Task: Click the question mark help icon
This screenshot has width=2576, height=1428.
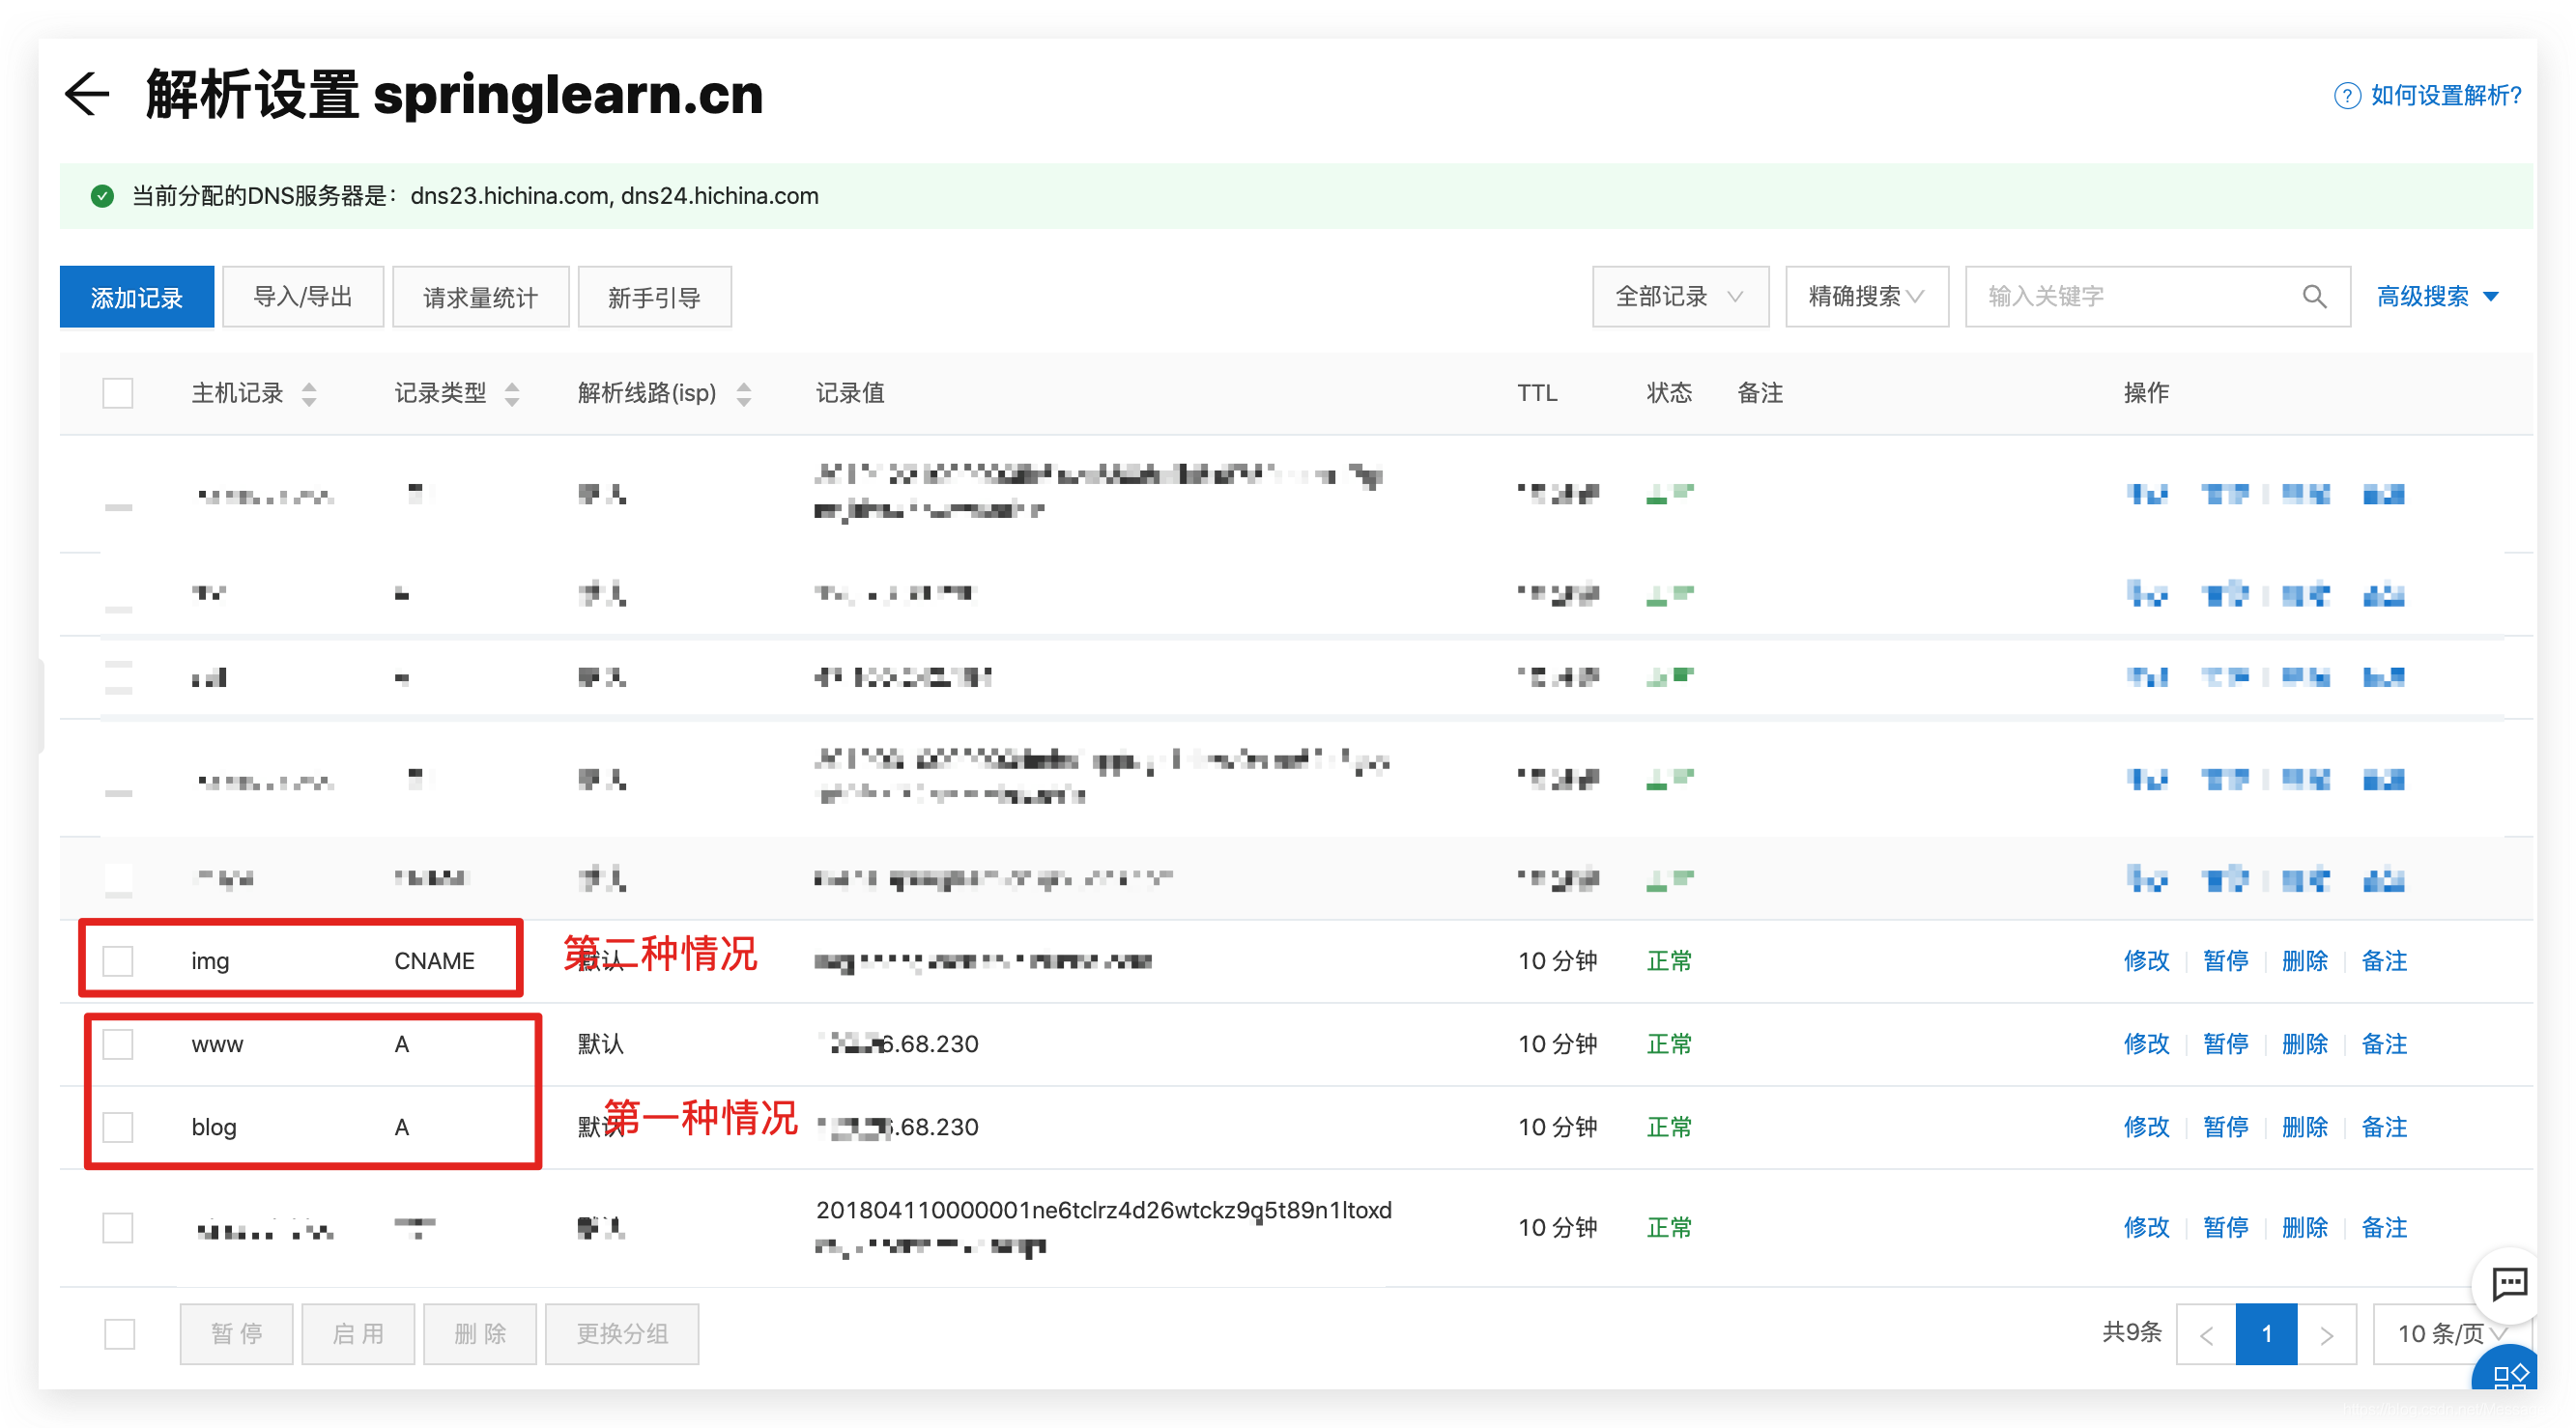Action: point(2346,96)
